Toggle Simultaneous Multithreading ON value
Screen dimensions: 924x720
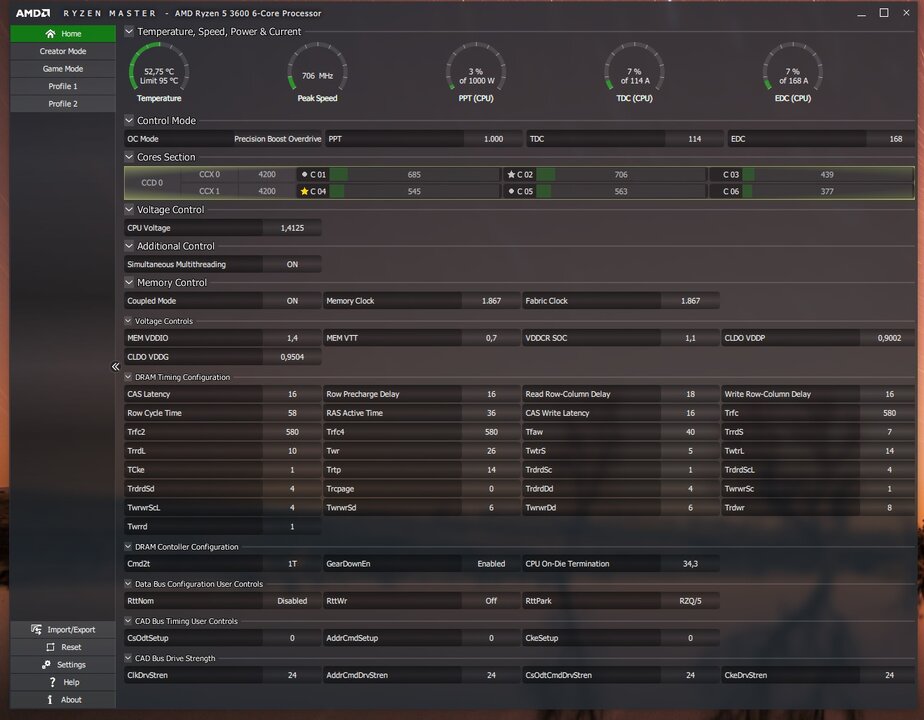click(292, 265)
